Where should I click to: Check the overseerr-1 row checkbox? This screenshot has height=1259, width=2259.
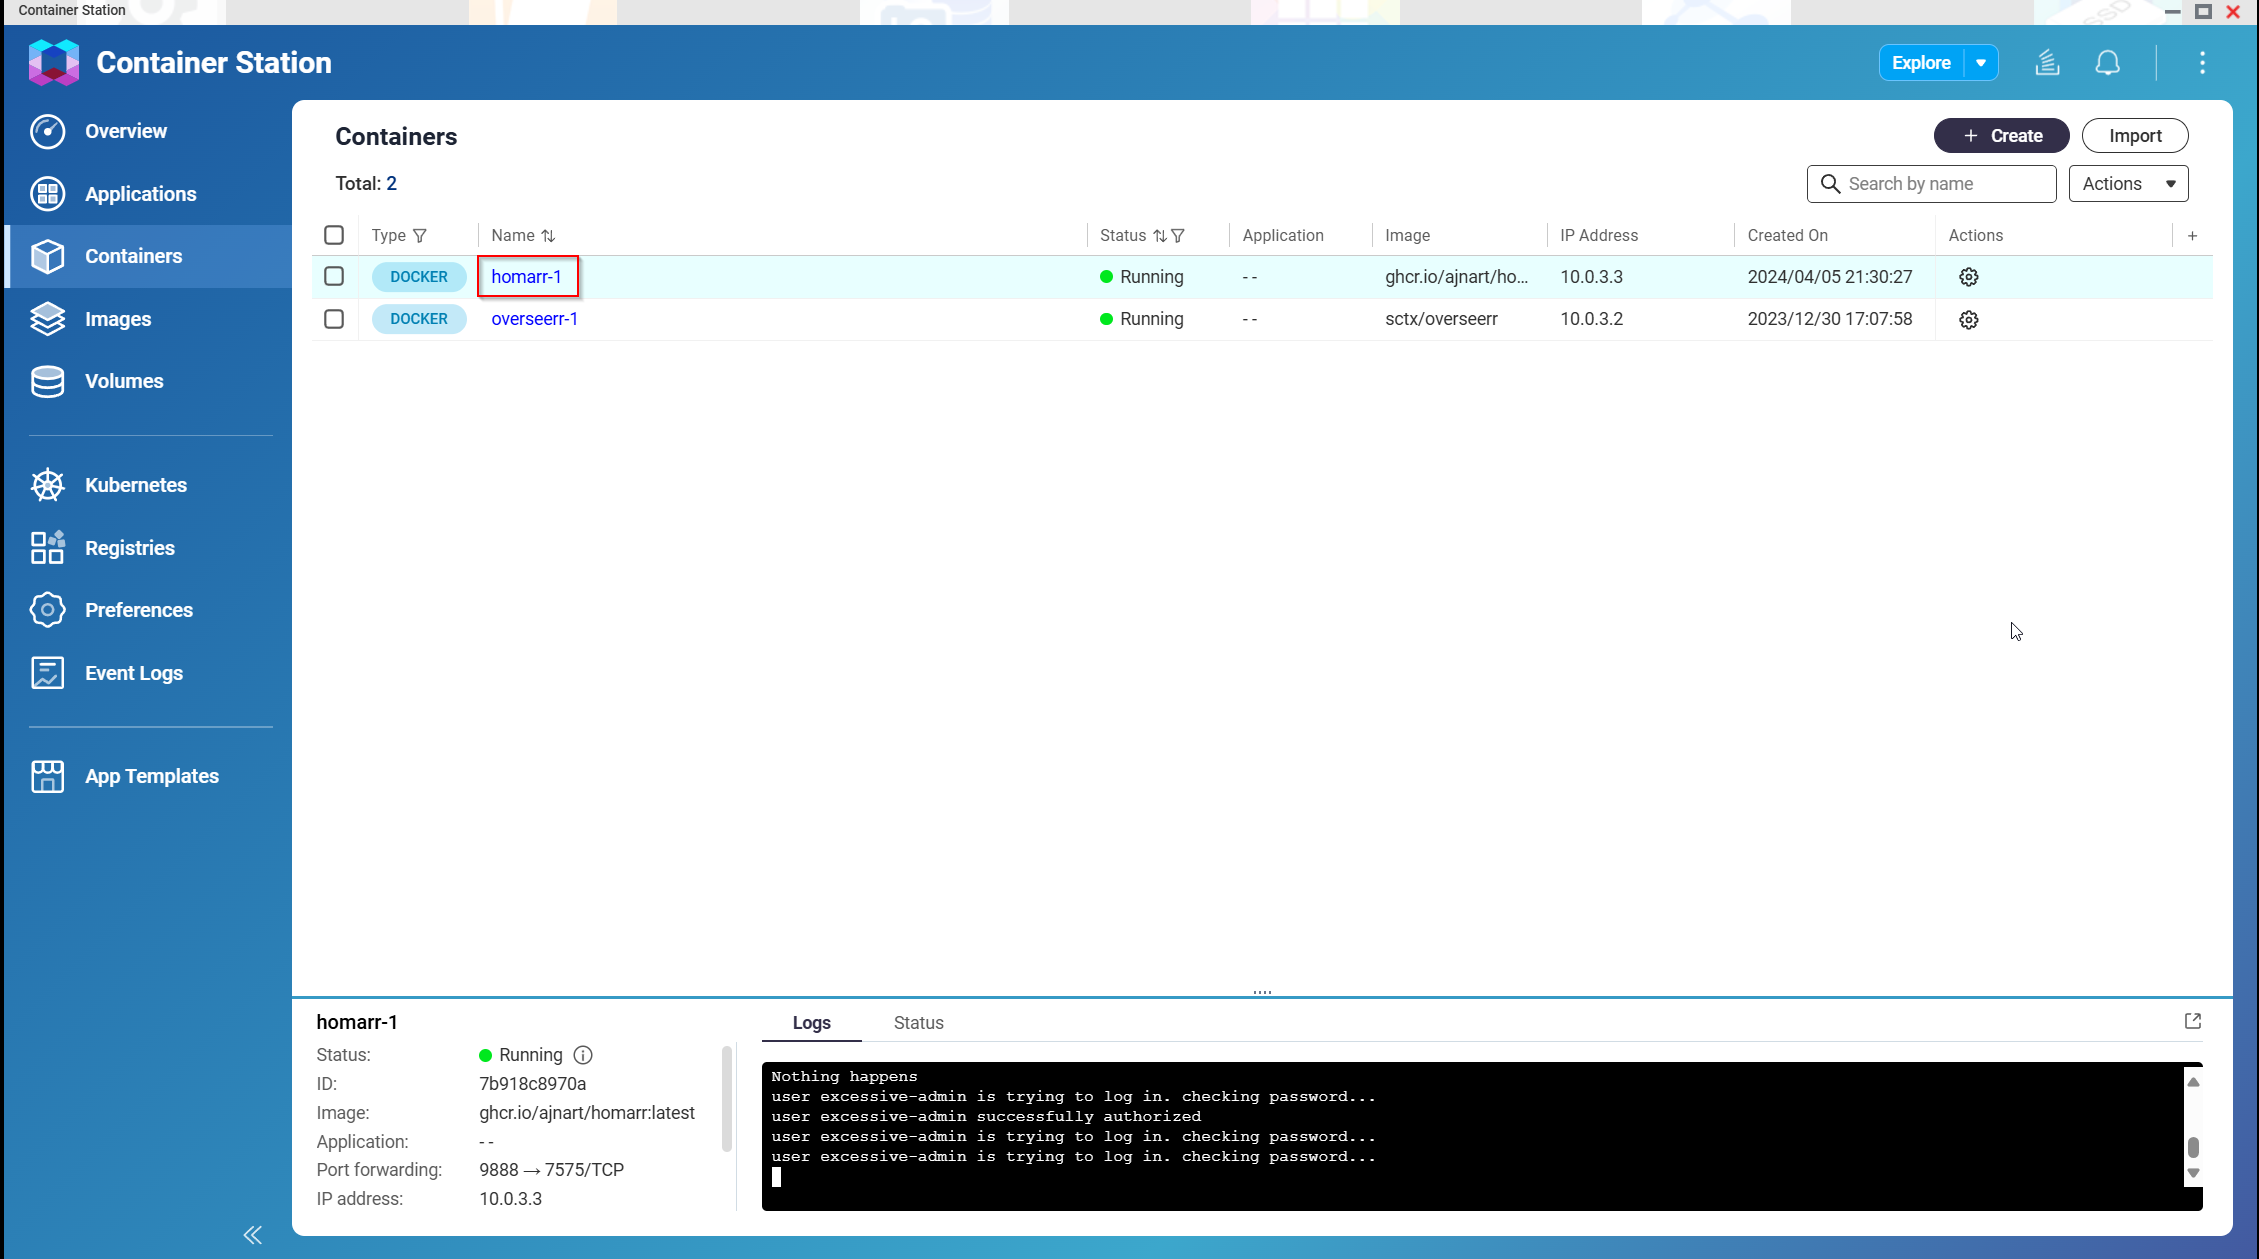334,319
